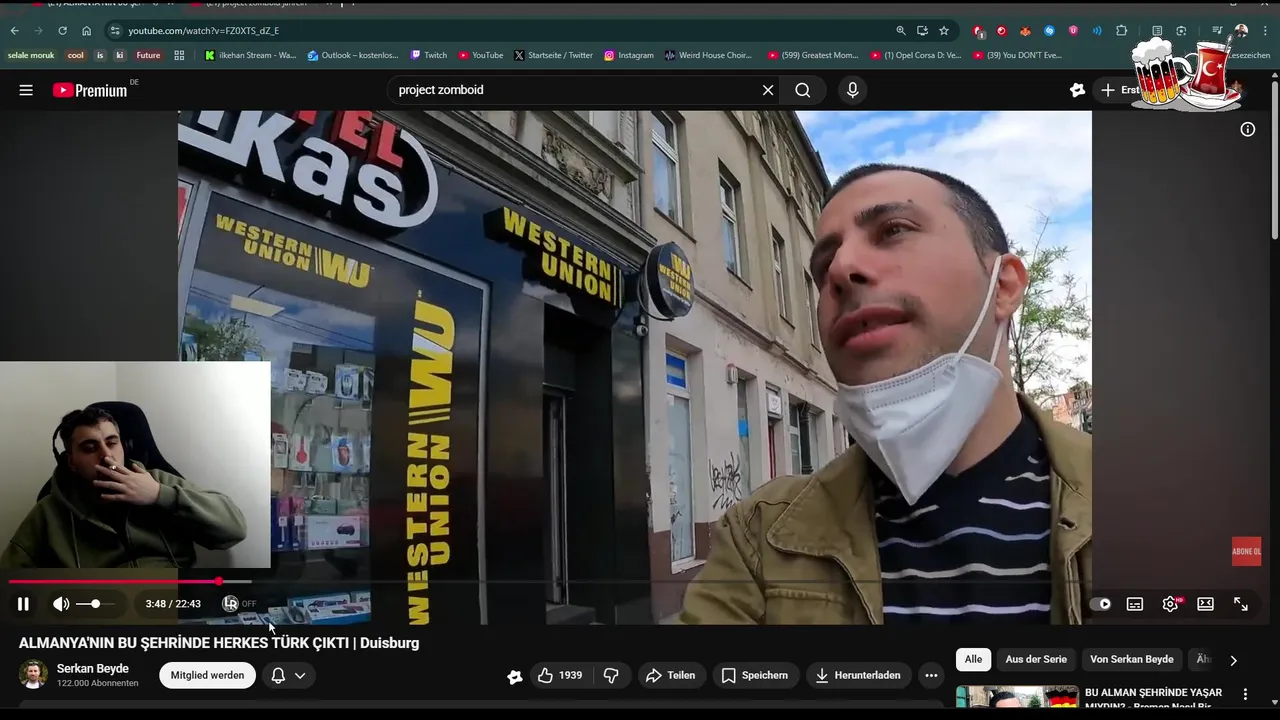Go back in browser
The width and height of the screenshot is (1280, 720).
(14, 31)
